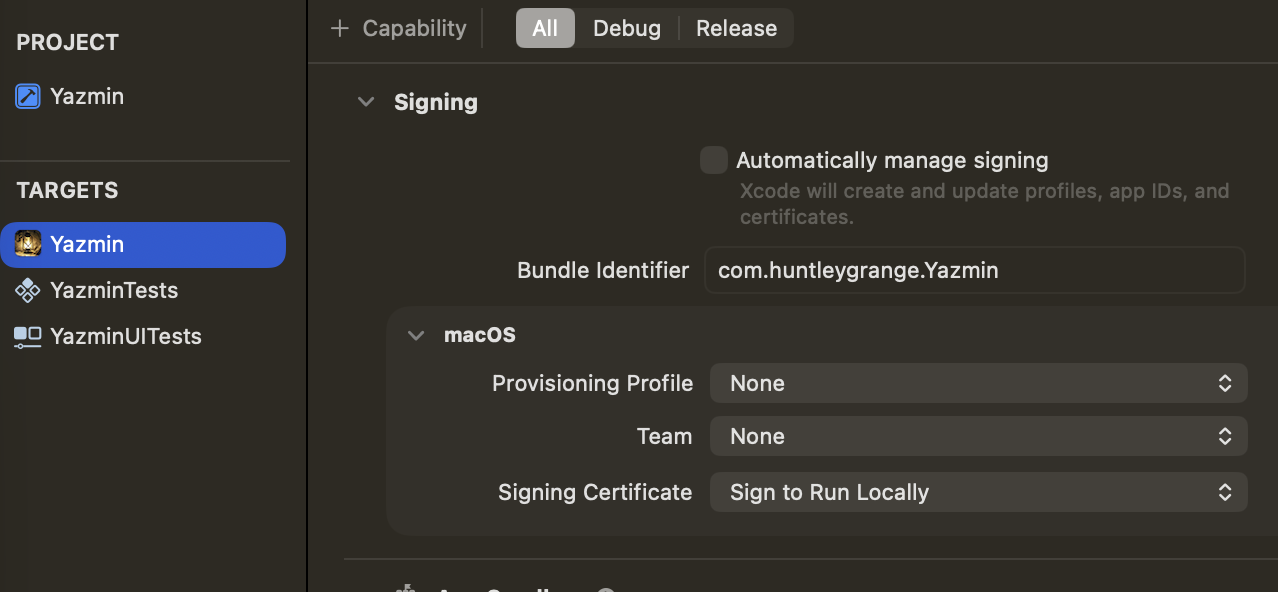This screenshot has width=1278, height=592.
Task: Click the Provisioning Profile label
Action: (x=592, y=383)
